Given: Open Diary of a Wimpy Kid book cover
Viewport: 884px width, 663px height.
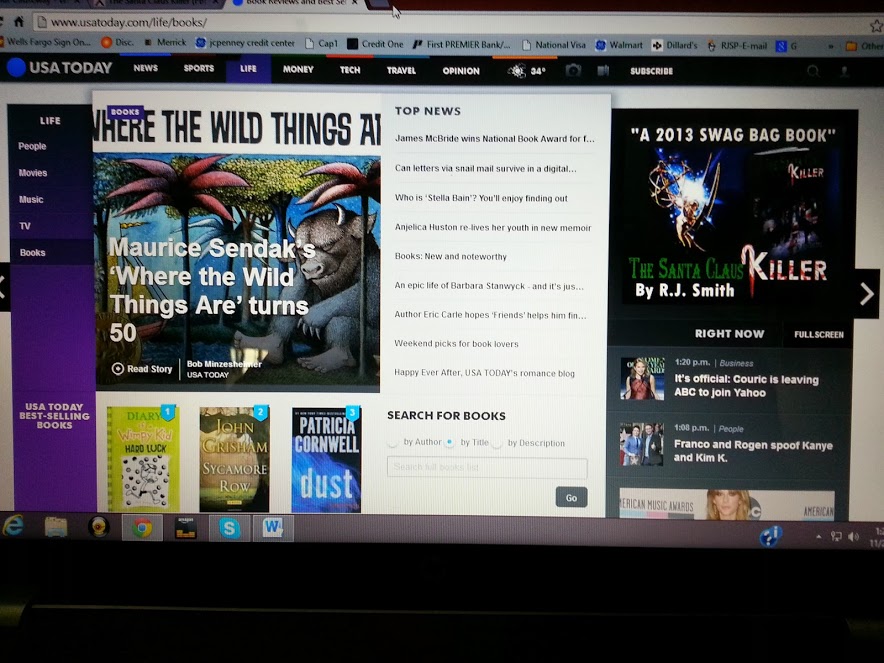Looking at the screenshot, I should [x=143, y=458].
